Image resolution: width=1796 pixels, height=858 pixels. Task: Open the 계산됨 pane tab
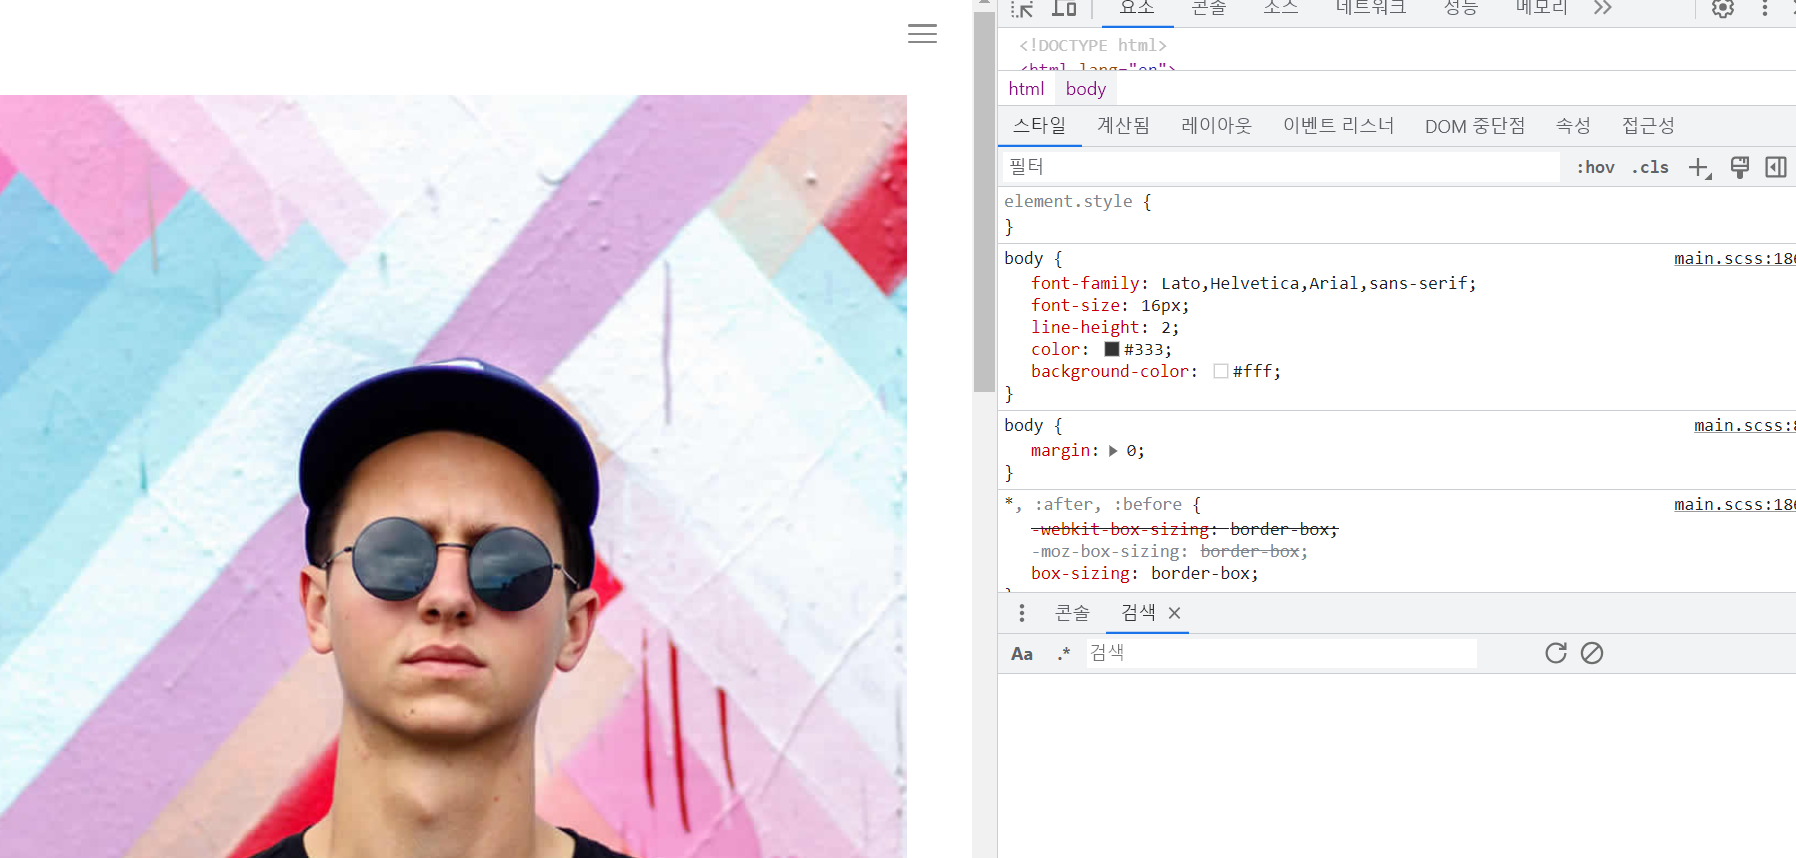coord(1124,126)
